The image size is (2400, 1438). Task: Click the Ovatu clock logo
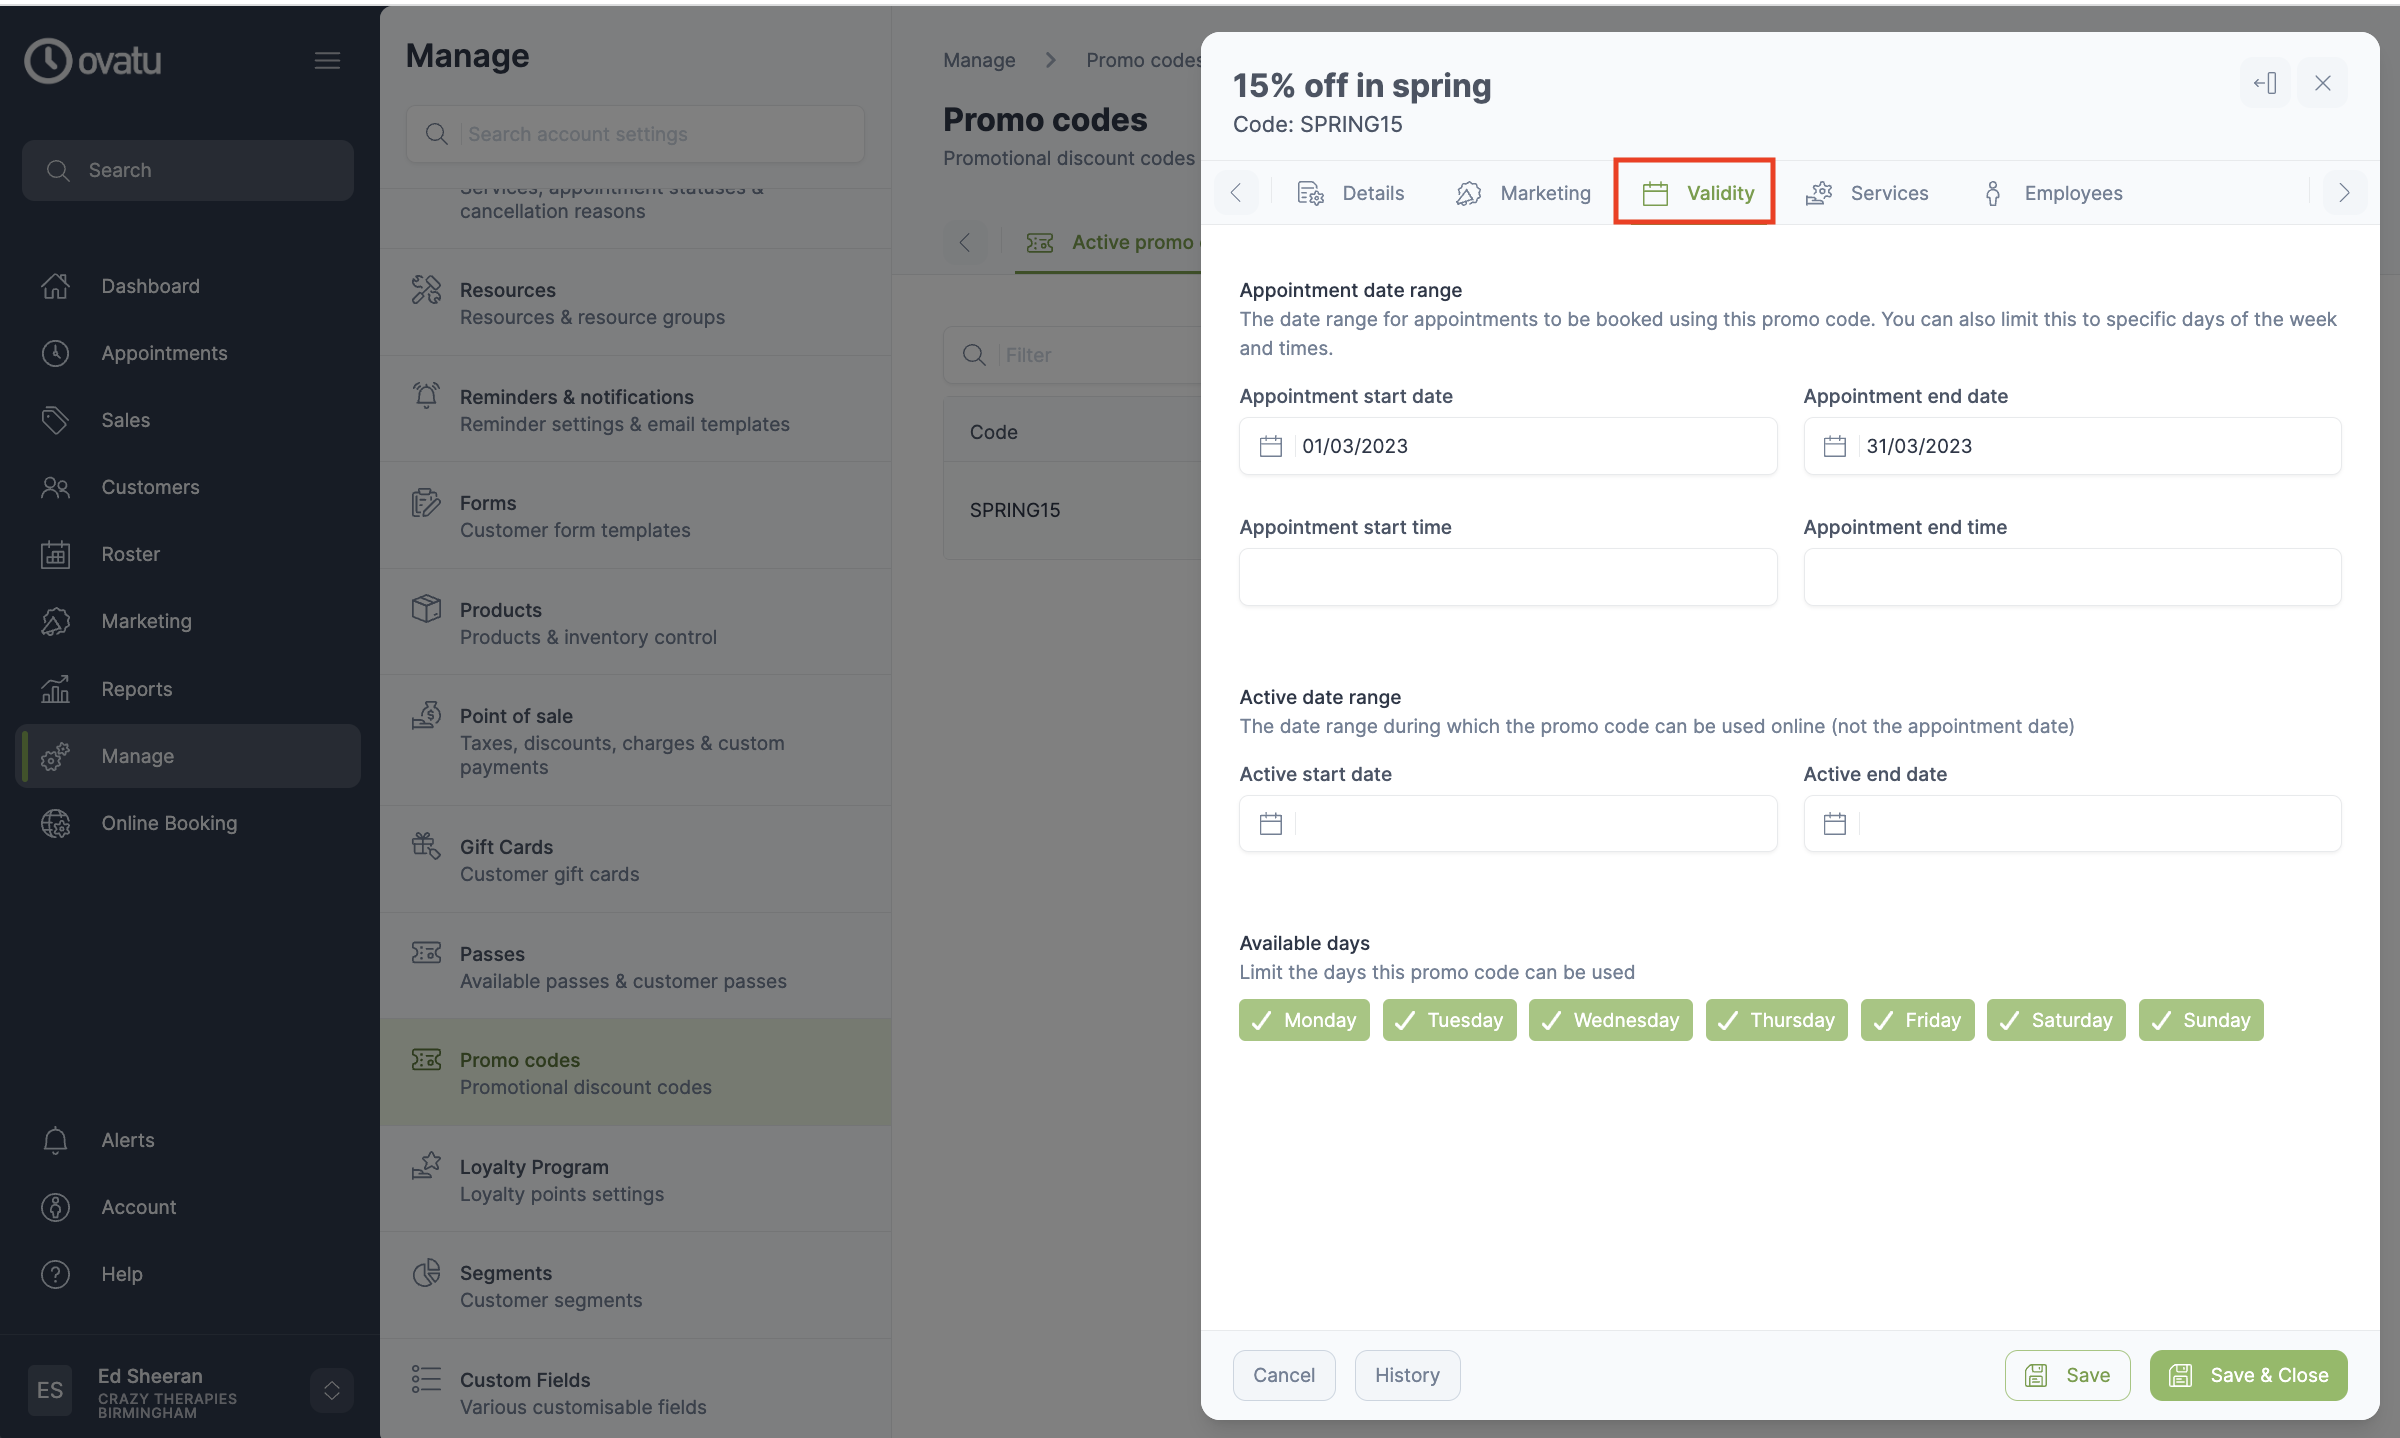click(x=47, y=61)
